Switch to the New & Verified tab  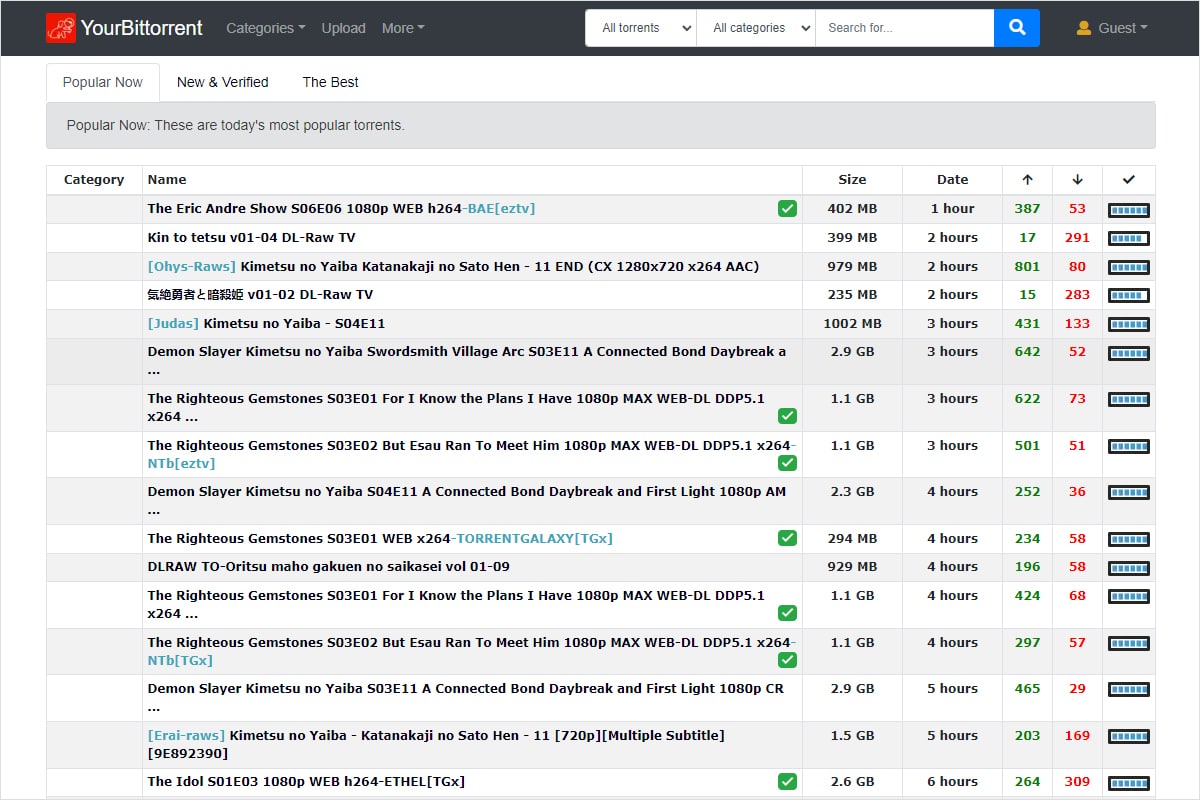(x=223, y=82)
